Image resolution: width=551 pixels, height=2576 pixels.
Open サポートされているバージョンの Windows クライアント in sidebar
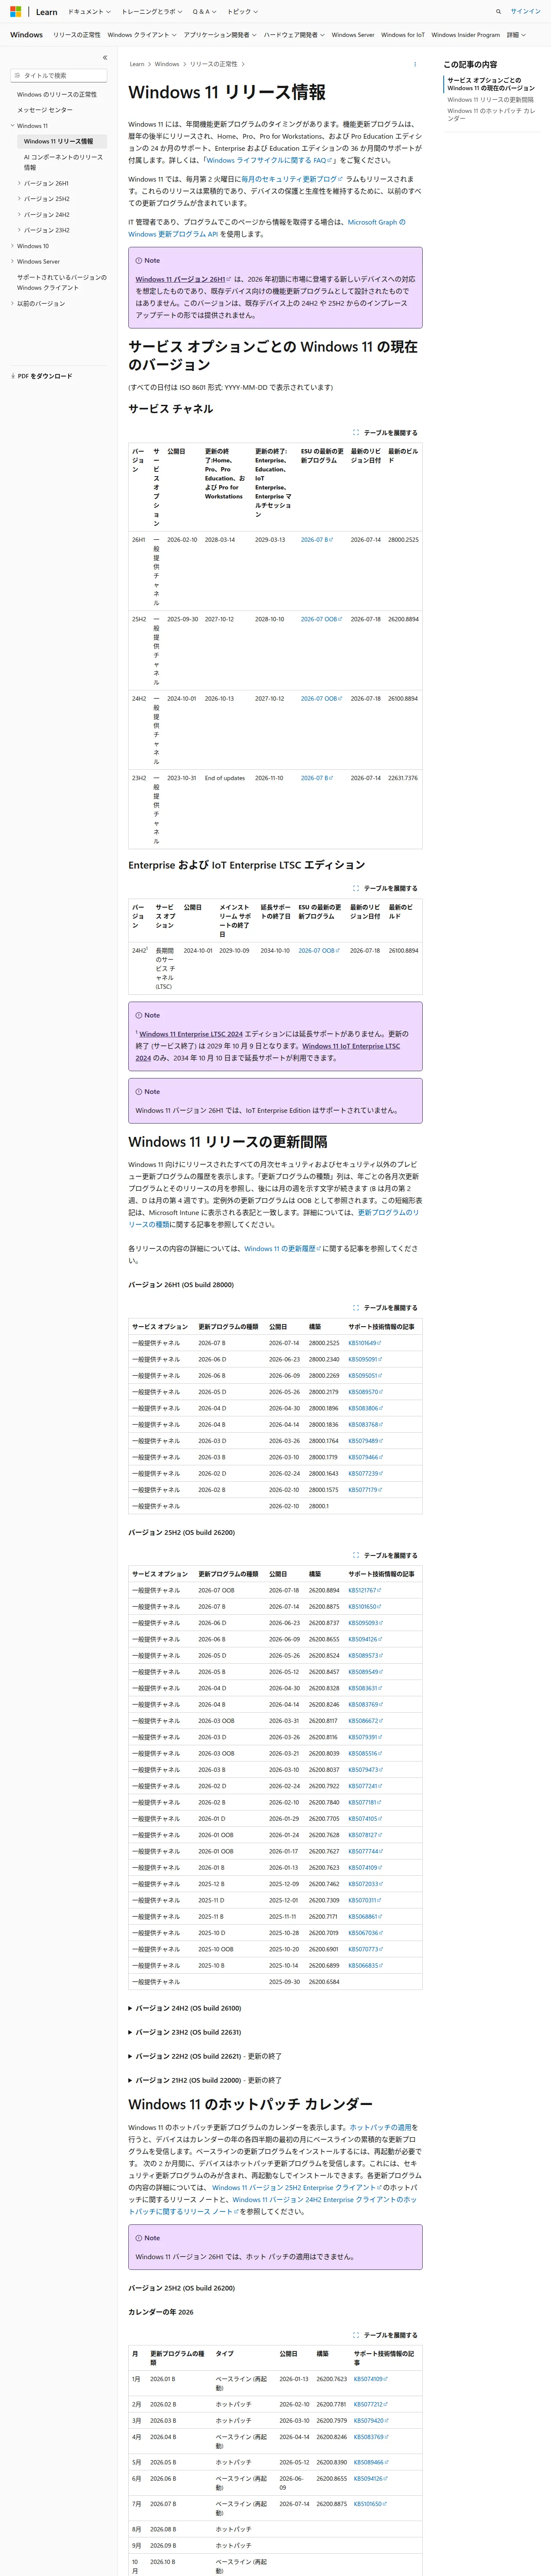pos(61,282)
